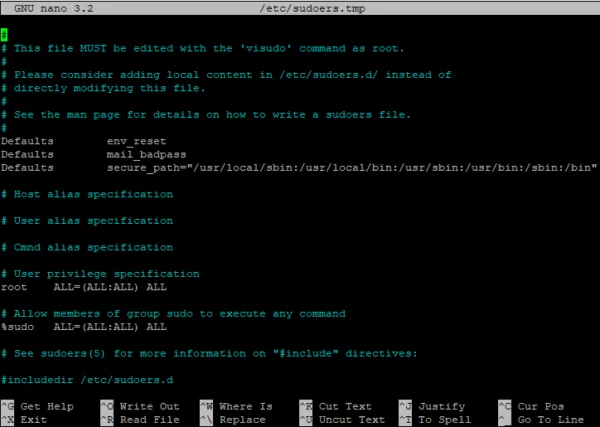Click the %sudo group privilege line
The width and height of the screenshot is (600, 427).
tap(84, 326)
